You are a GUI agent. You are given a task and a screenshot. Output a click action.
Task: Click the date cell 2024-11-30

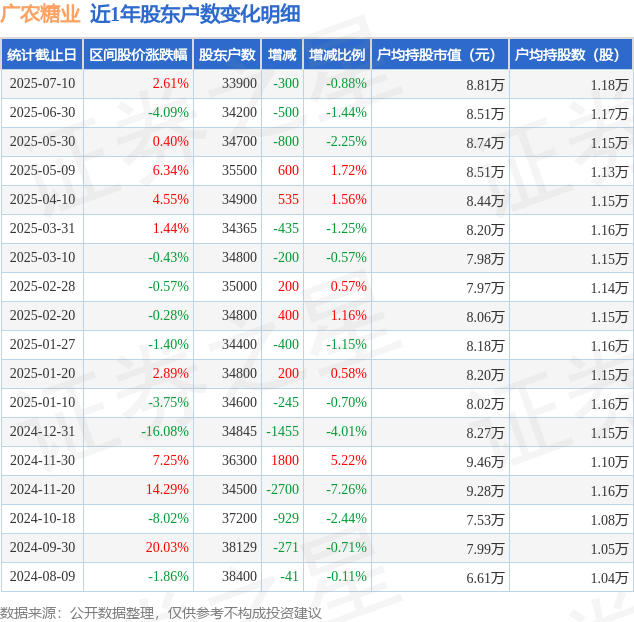[x=42, y=460]
